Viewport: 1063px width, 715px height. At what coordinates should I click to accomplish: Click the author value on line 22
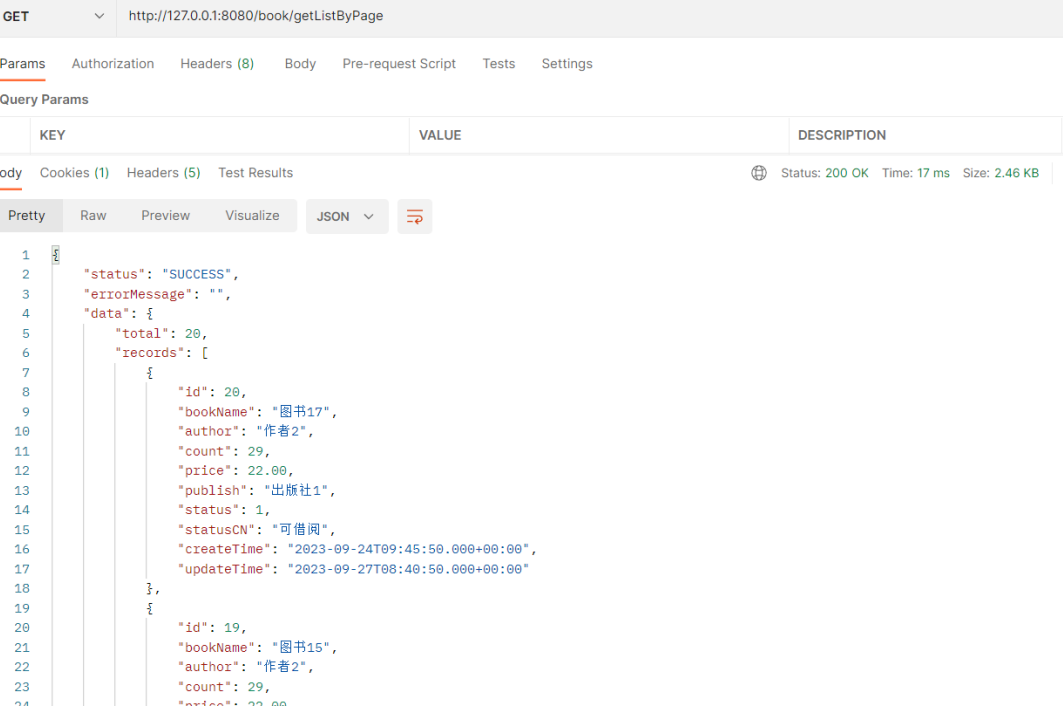(281, 668)
